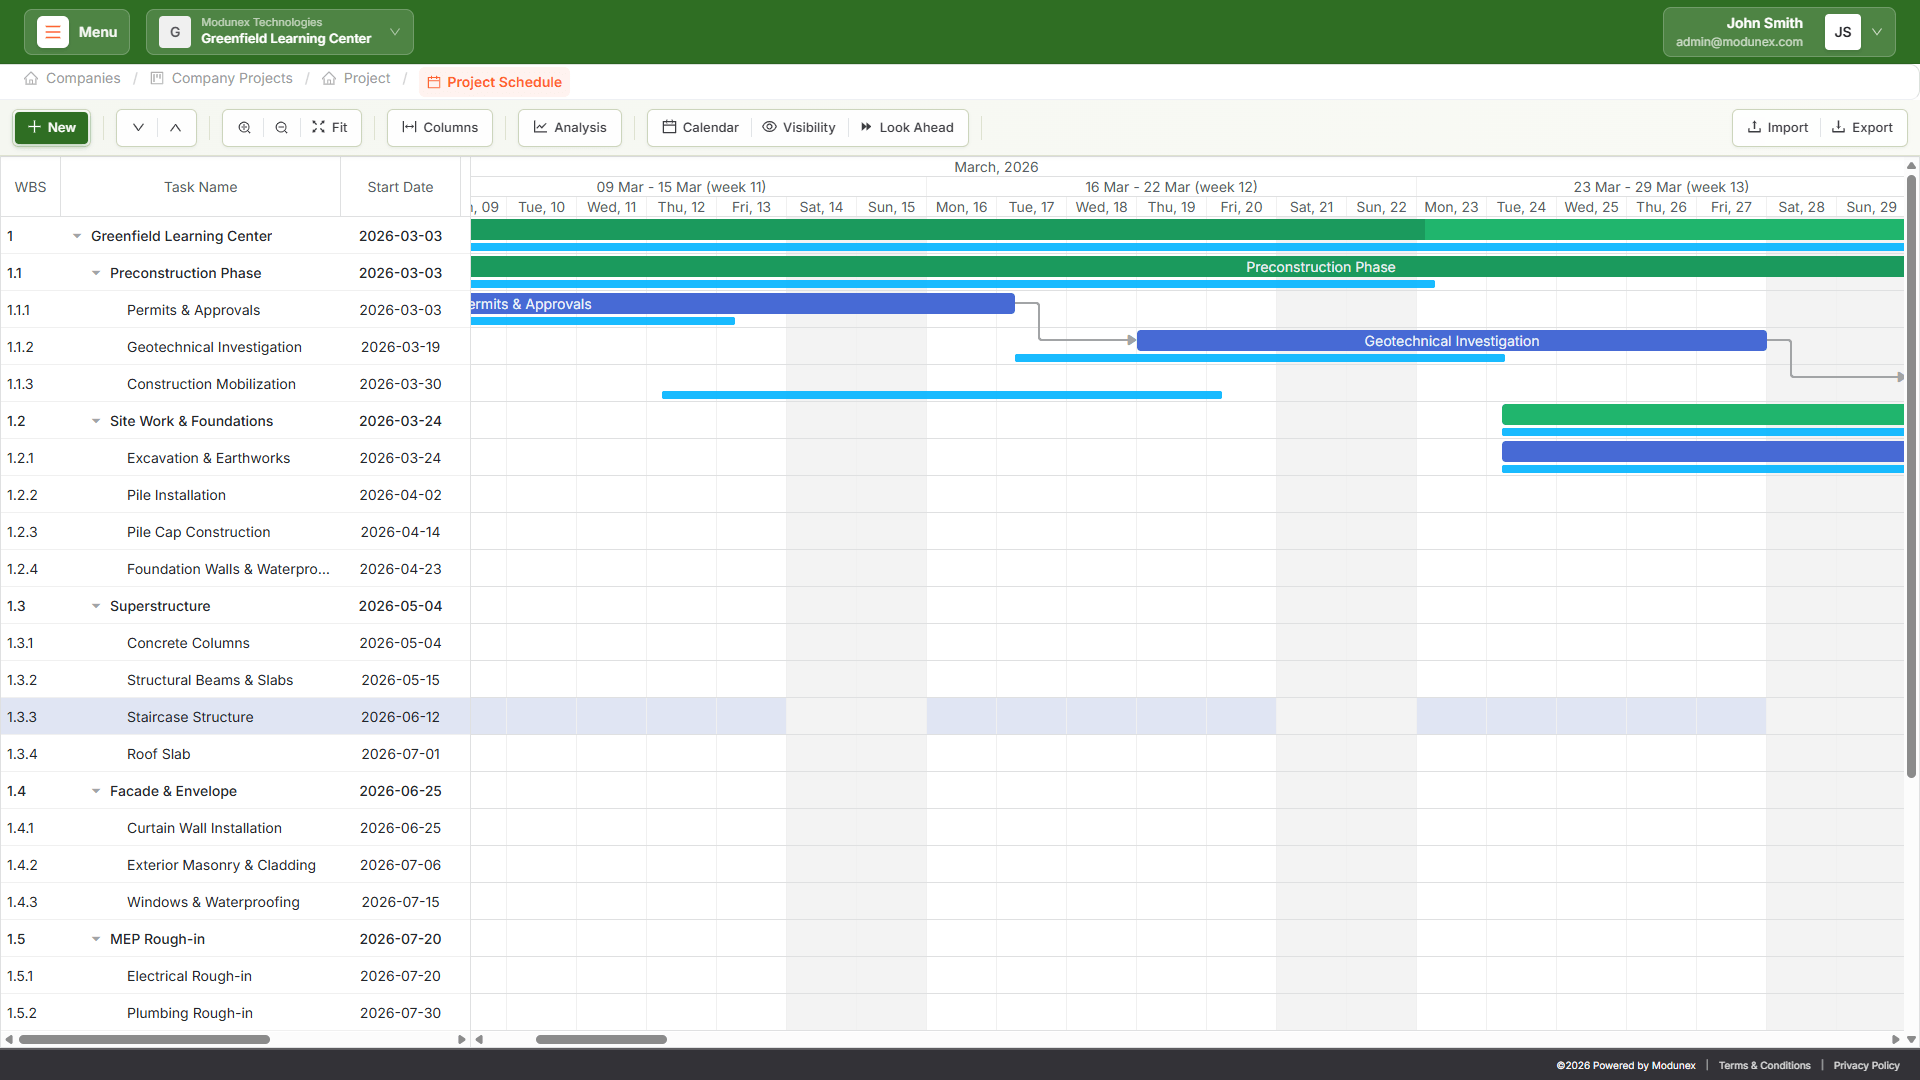The width and height of the screenshot is (1920, 1080).
Task: Click the New task button
Action: tap(50, 127)
